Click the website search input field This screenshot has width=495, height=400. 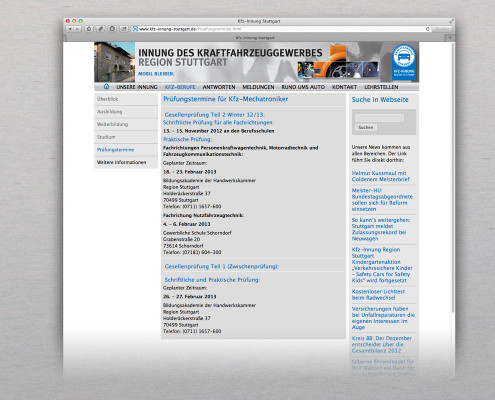click(x=379, y=118)
